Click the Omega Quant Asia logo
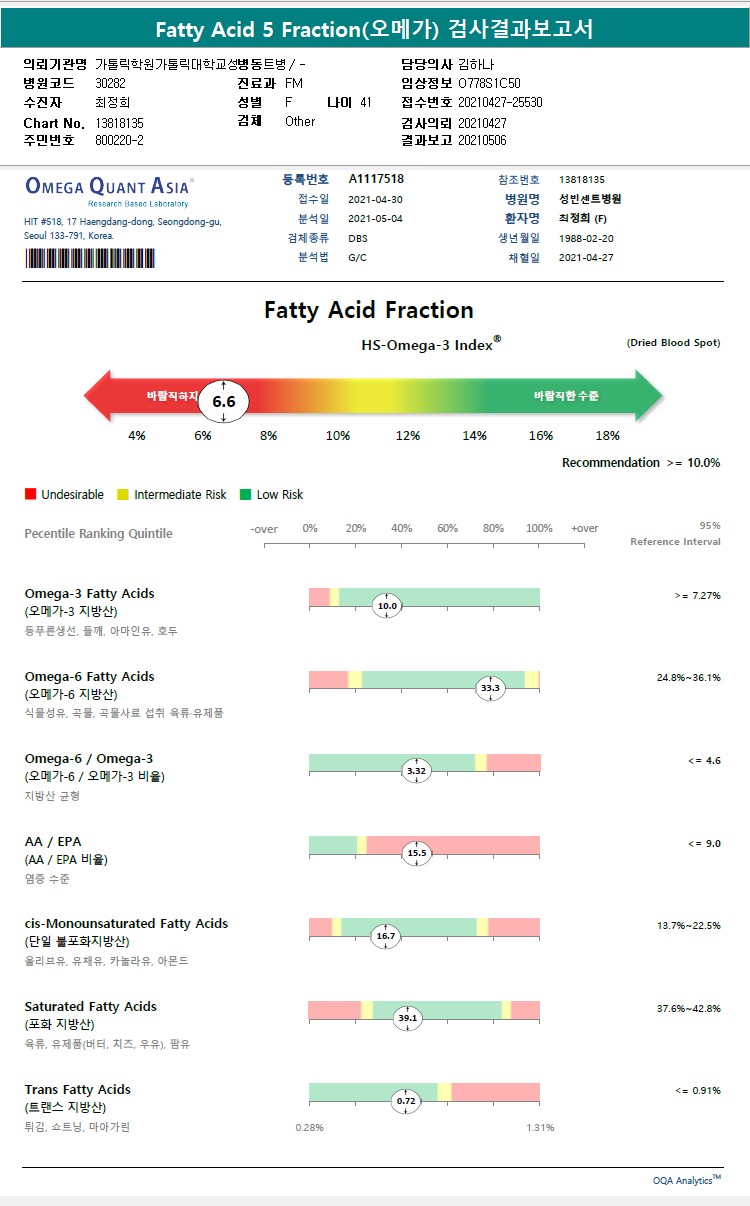This screenshot has width=750, height=1206. coord(108,187)
